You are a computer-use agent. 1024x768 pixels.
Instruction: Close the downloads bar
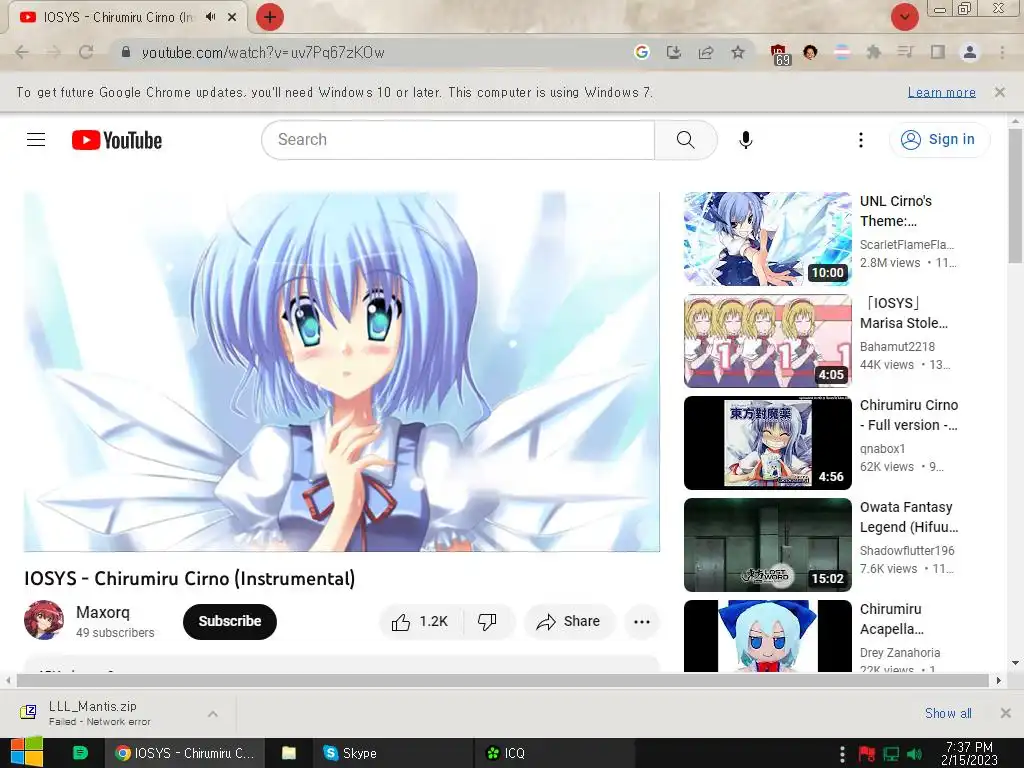pyautogui.click(x=1006, y=713)
